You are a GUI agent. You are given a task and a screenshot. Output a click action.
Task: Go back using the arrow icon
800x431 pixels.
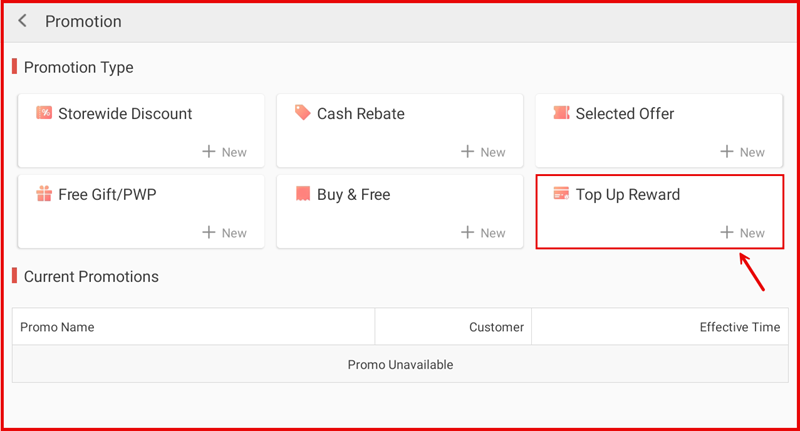tap(23, 21)
